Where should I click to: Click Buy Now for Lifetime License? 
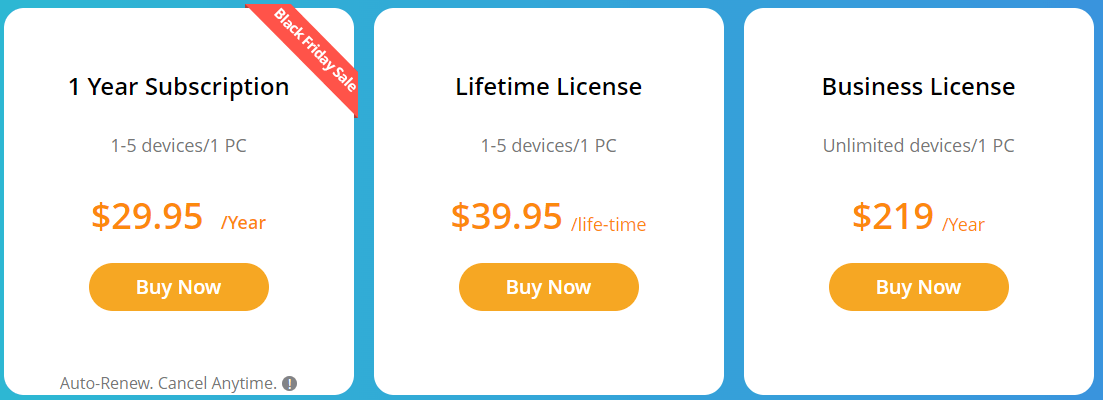(x=549, y=287)
